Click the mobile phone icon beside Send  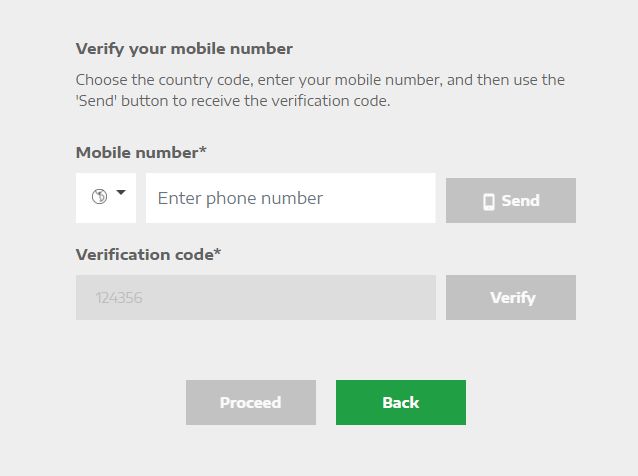point(489,201)
